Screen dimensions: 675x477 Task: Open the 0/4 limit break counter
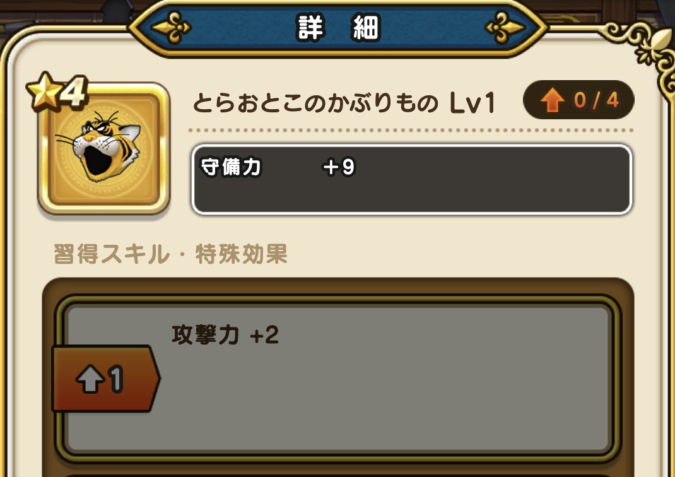point(578,100)
